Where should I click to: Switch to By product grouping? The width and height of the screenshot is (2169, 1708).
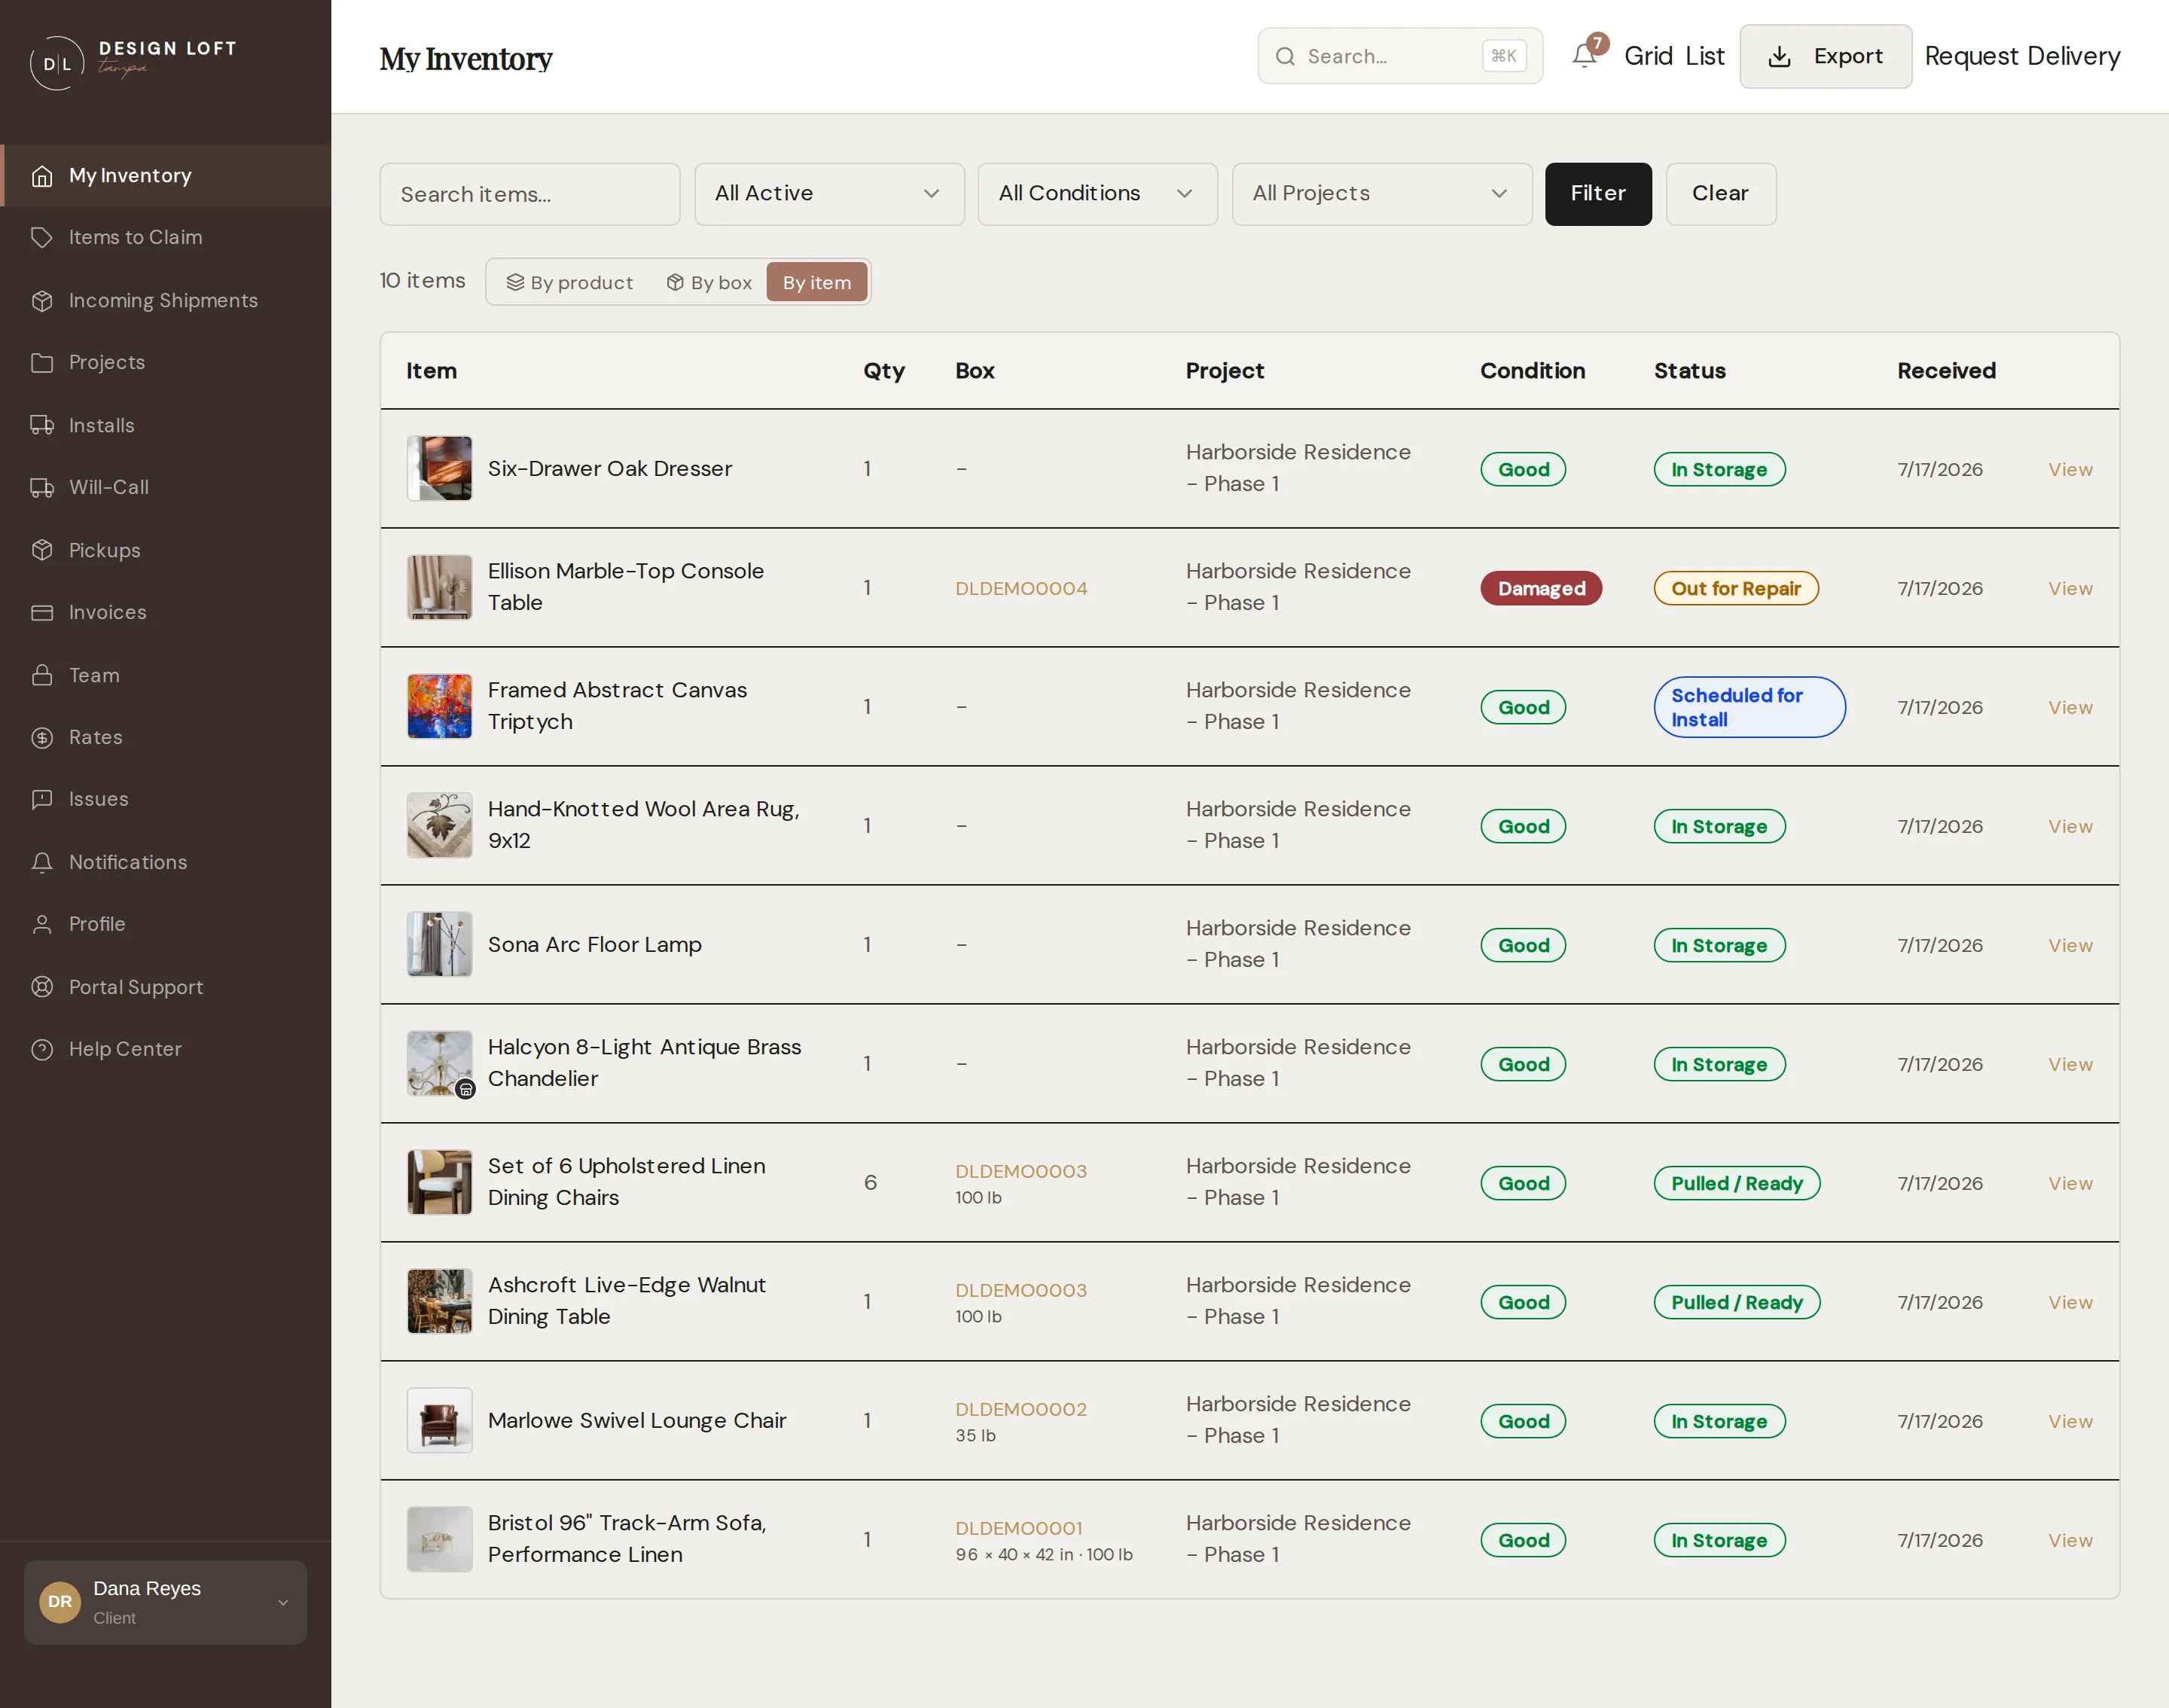coord(570,282)
